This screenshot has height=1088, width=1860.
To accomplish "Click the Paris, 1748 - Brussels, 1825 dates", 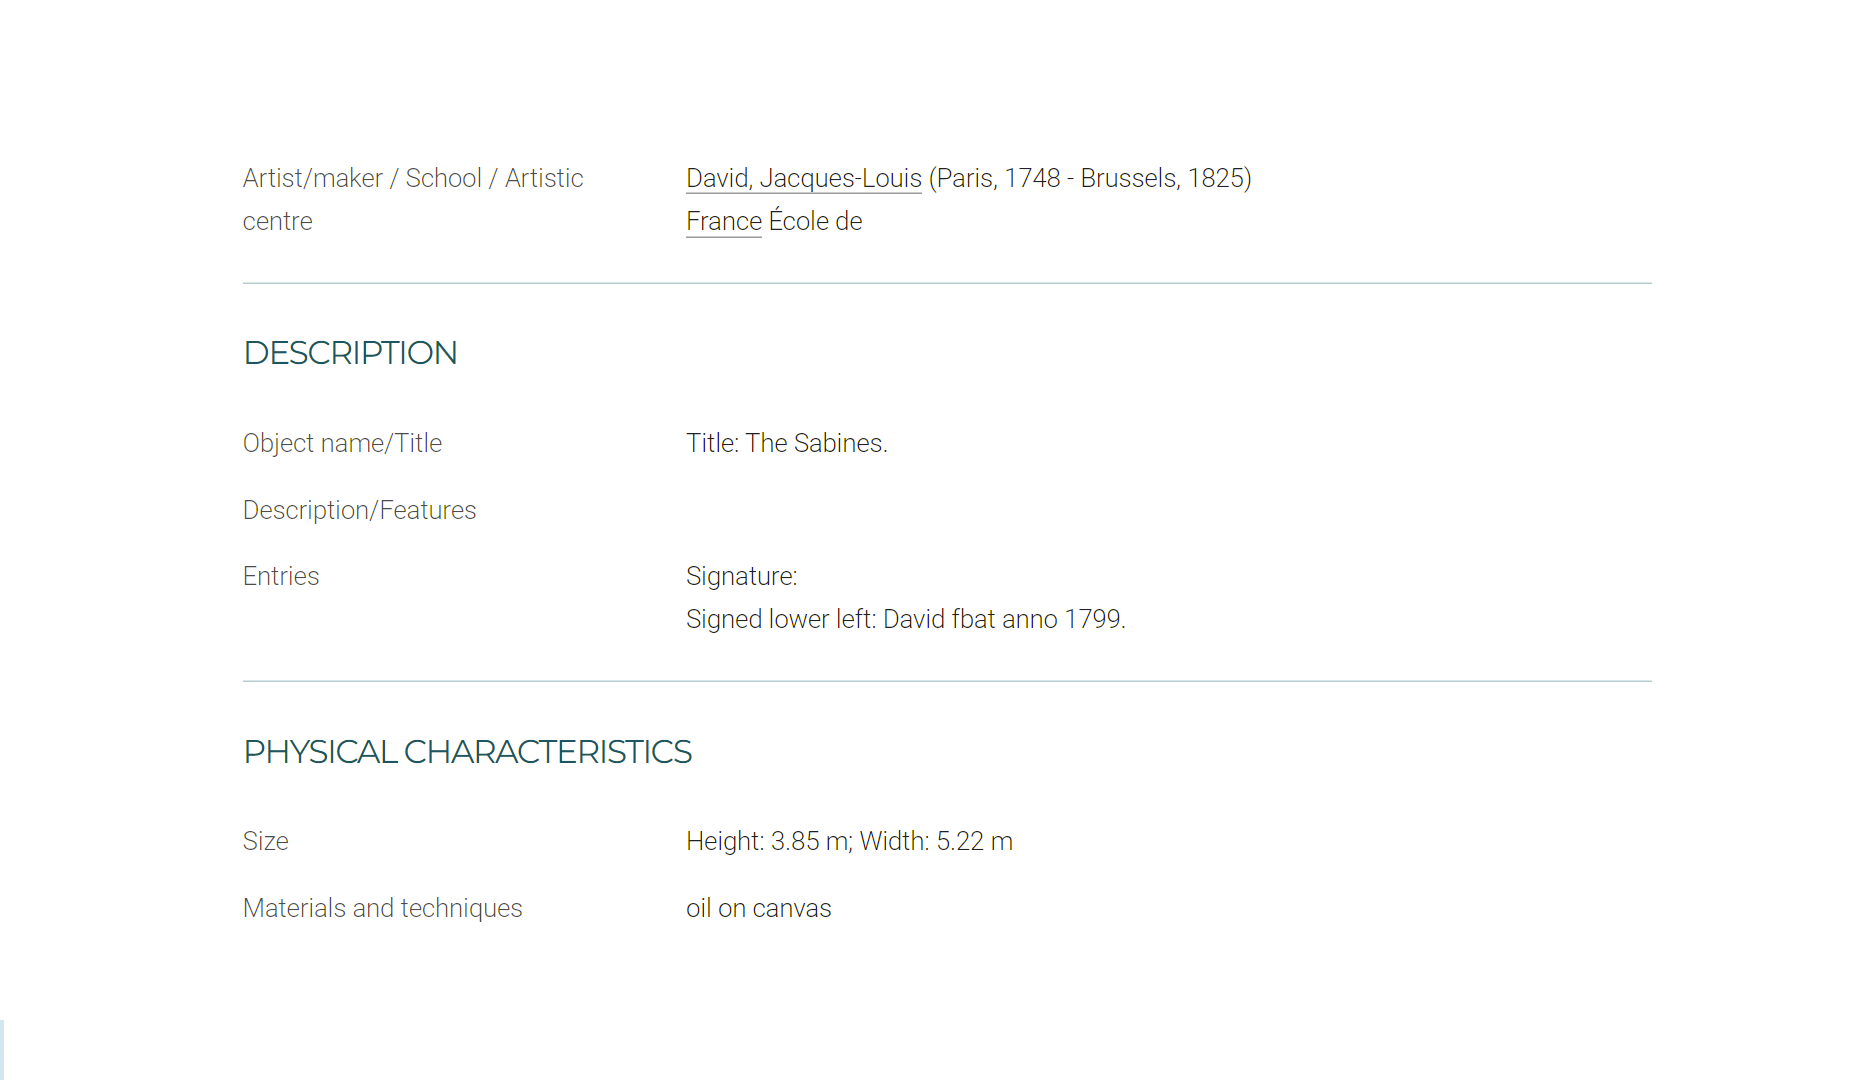I will coord(1090,178).
